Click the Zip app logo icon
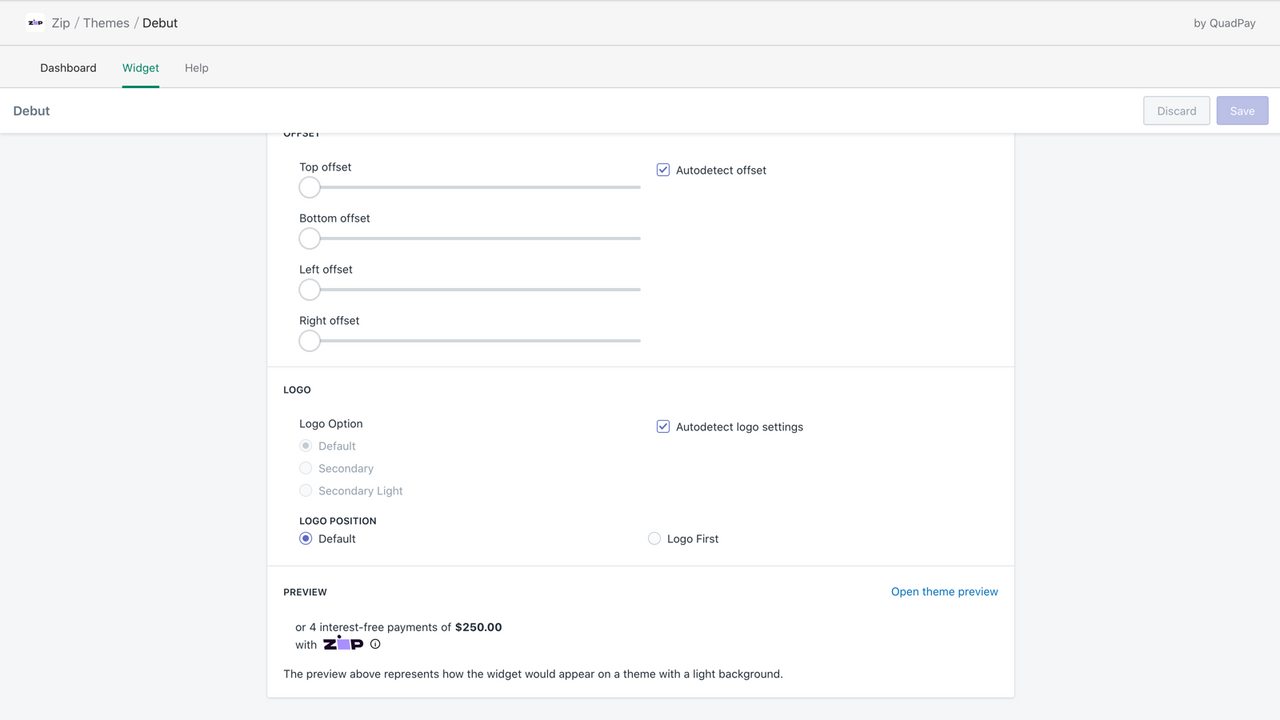Viewport: 1280px width, 720px height. pyautogui.click(x=35, y=22)
